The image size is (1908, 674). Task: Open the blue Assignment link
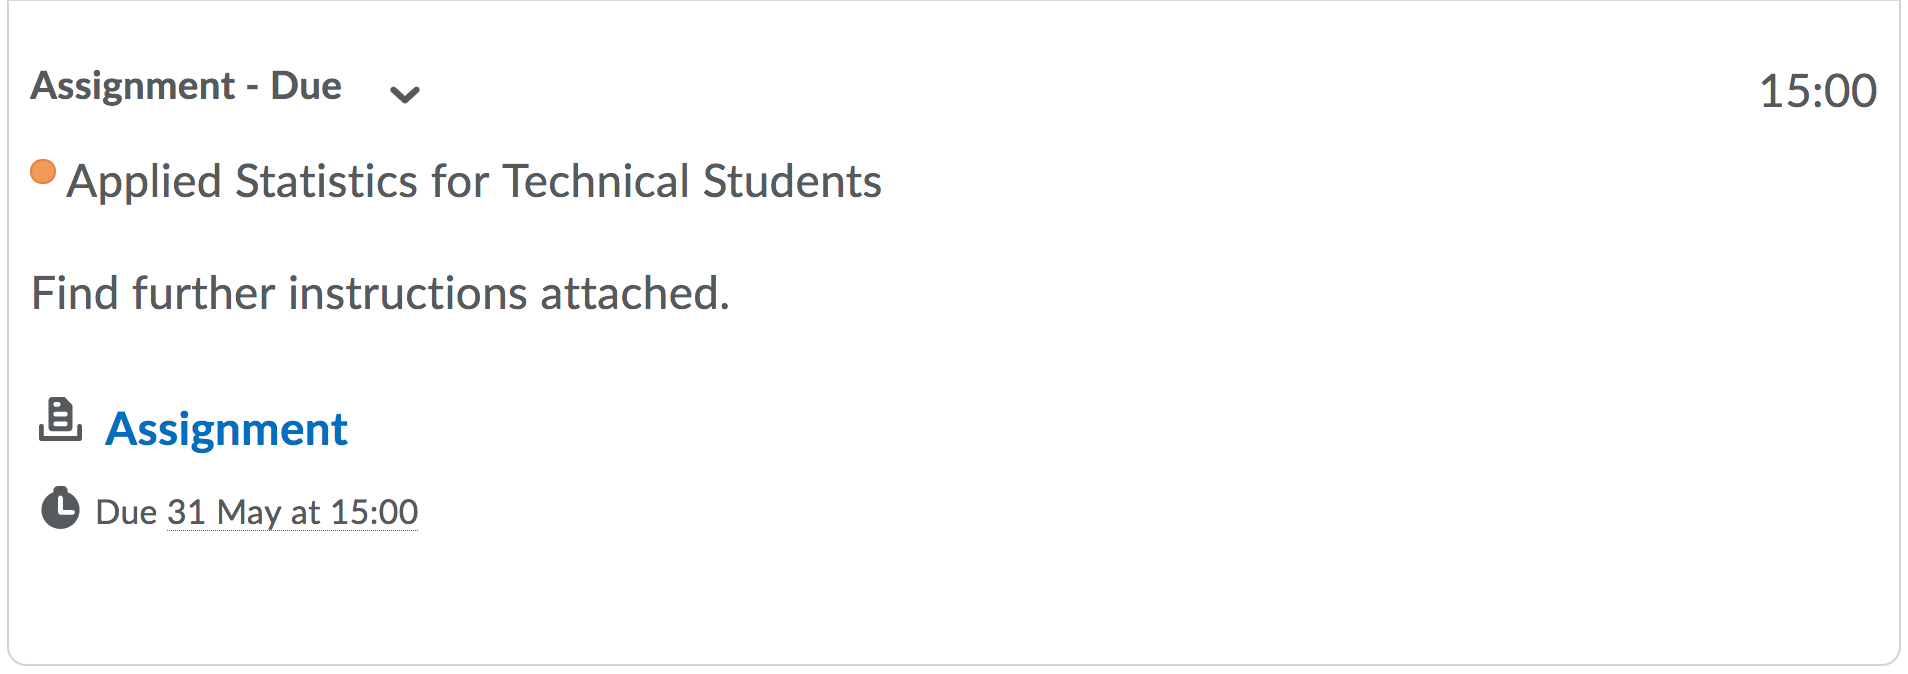(226, 429)
